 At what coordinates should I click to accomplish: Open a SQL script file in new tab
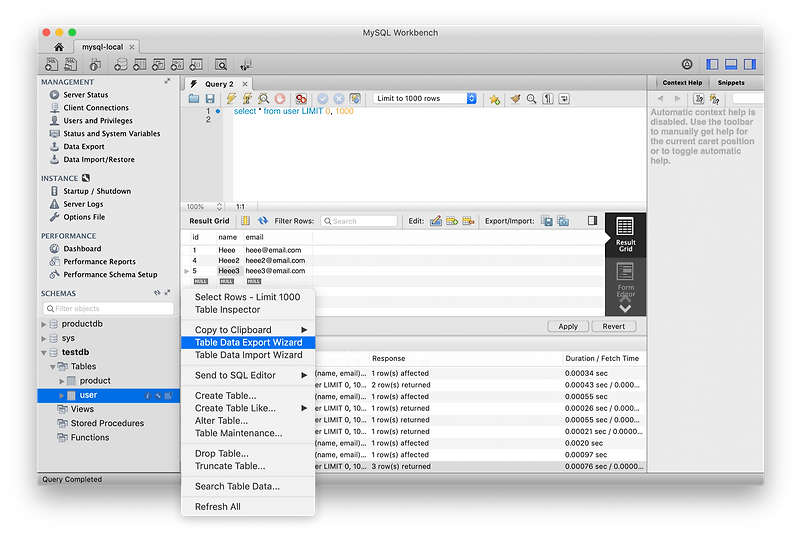(71, 65)
